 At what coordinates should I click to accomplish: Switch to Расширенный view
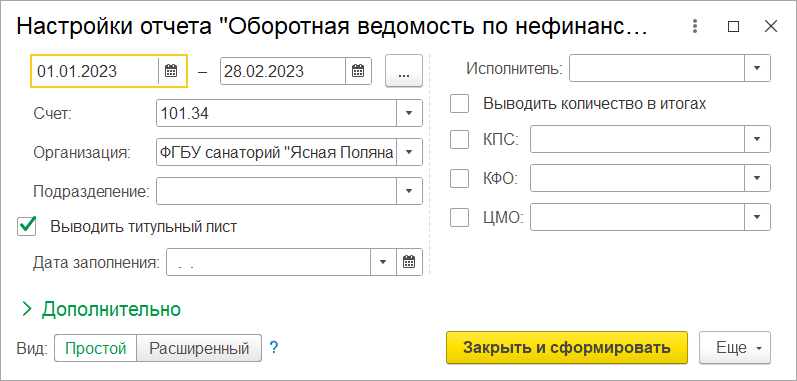[200, 348]
